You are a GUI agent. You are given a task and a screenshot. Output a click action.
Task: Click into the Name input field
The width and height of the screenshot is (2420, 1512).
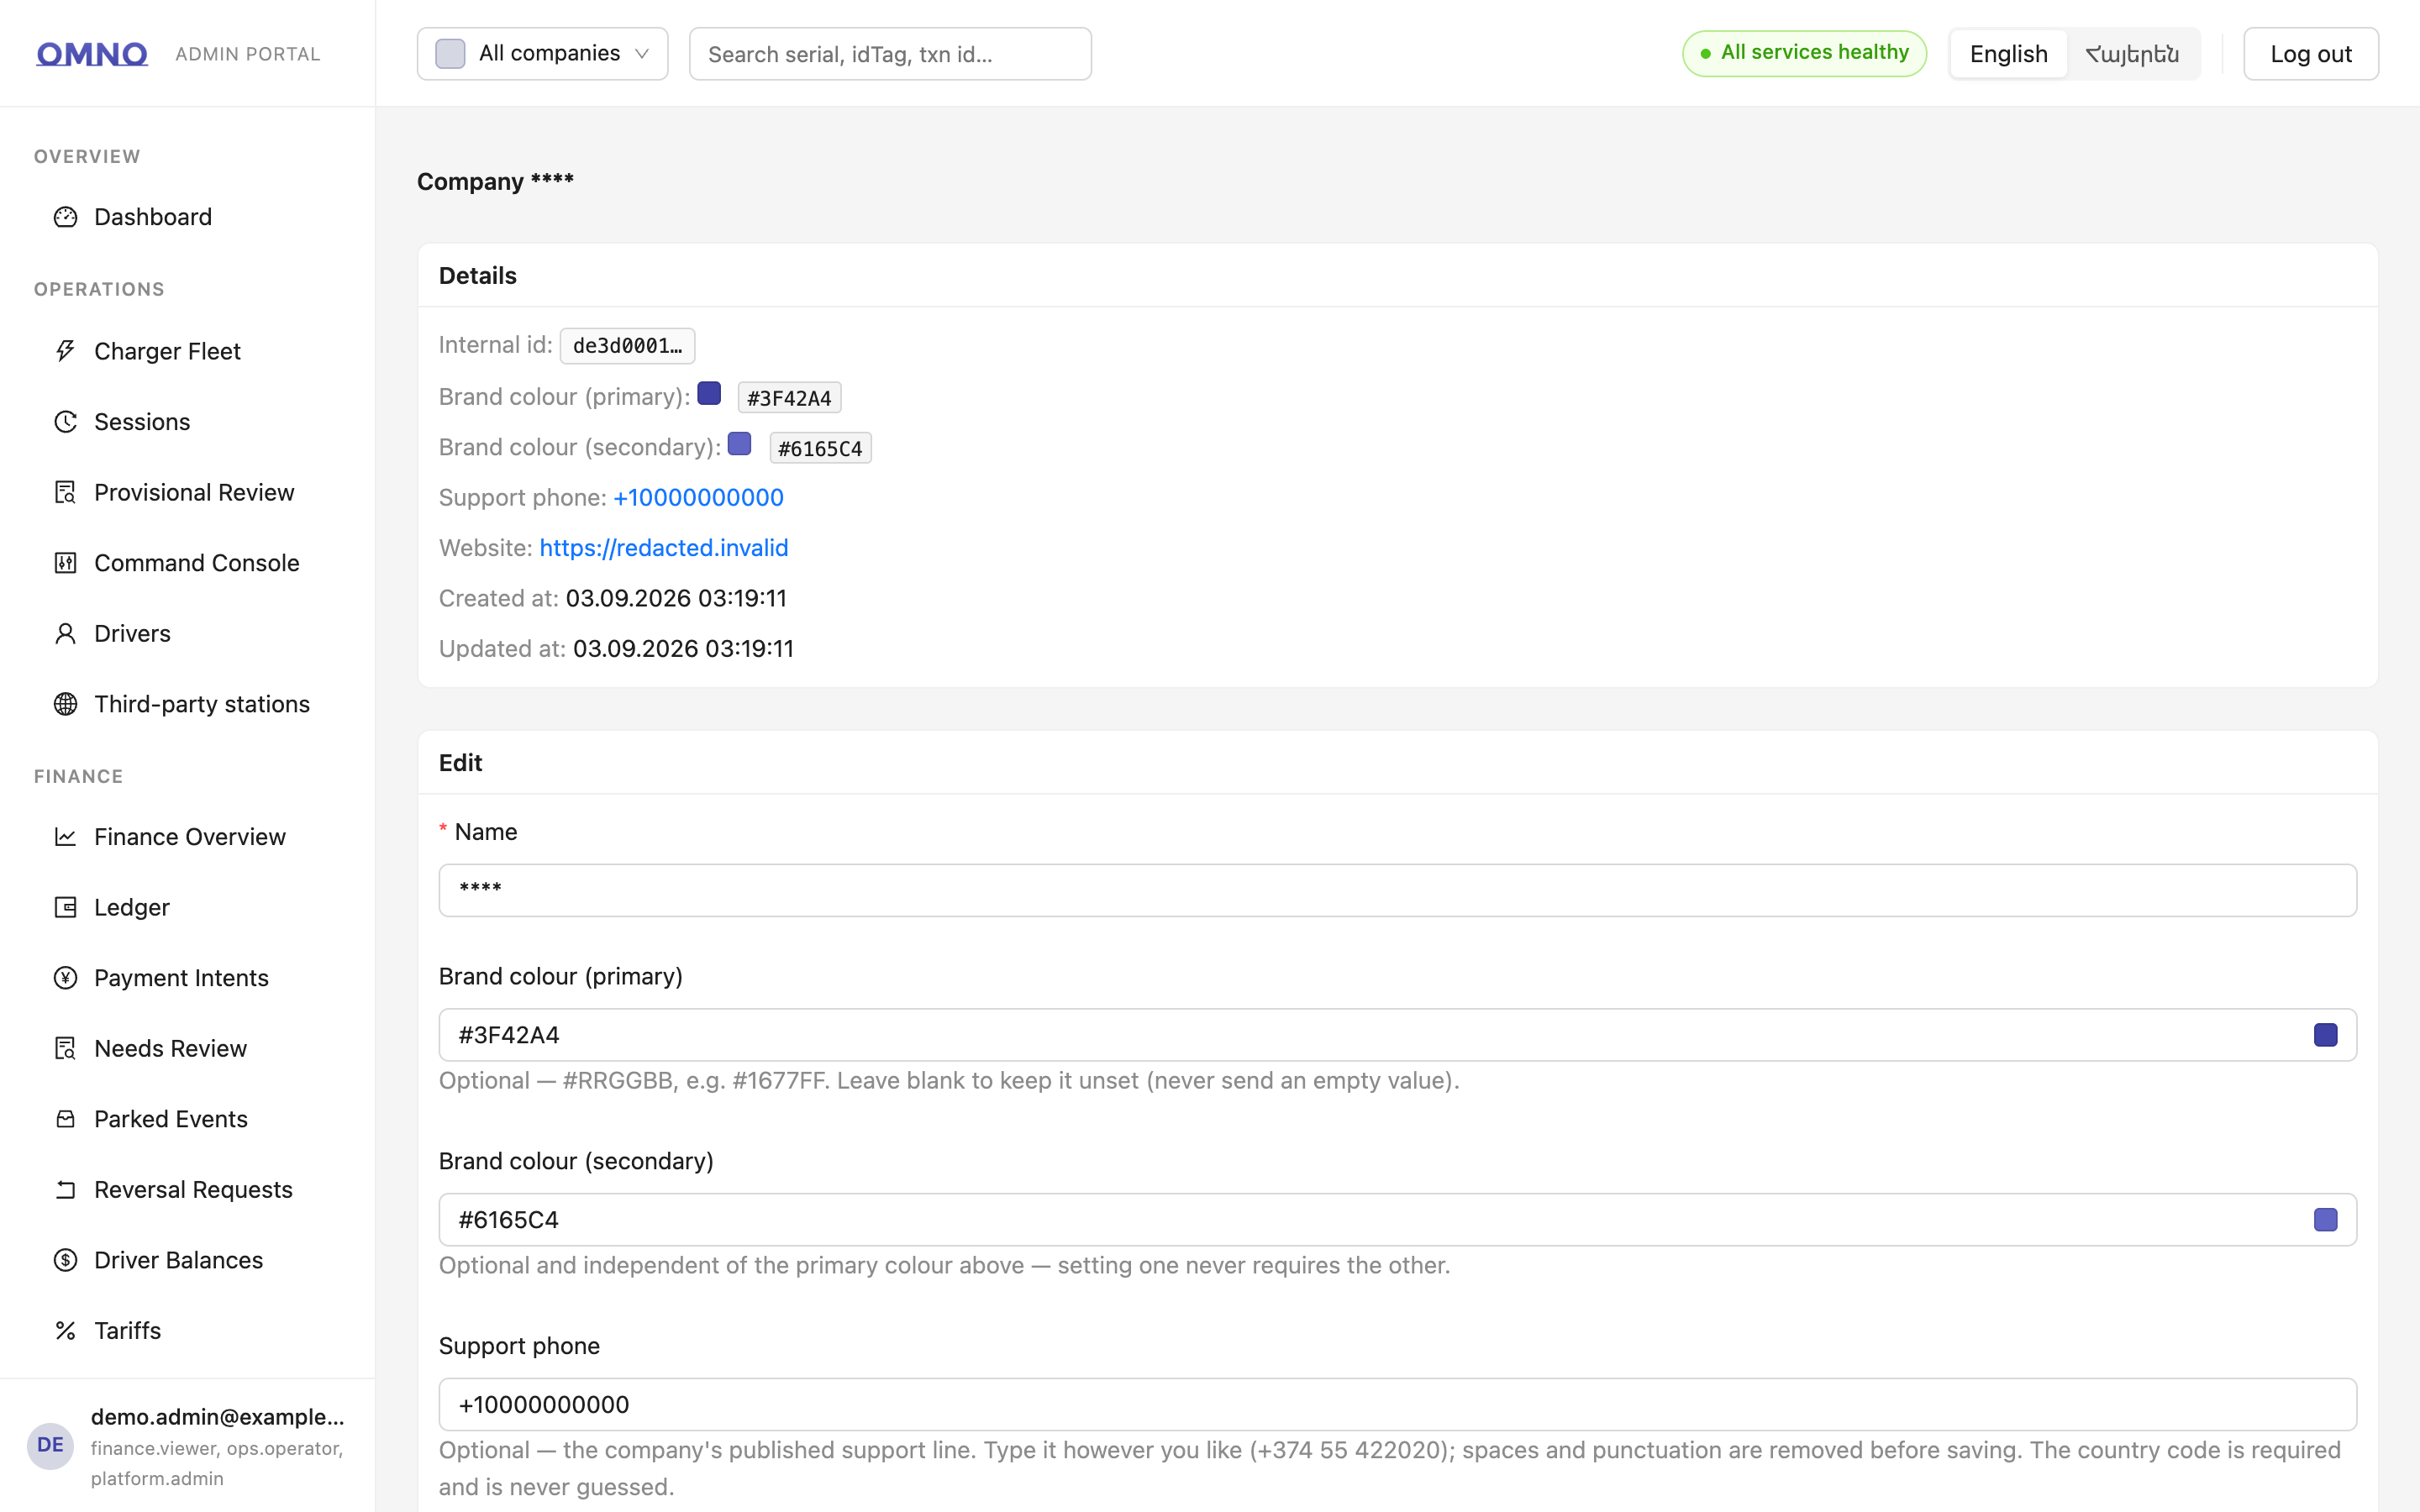click(1397, 890)
